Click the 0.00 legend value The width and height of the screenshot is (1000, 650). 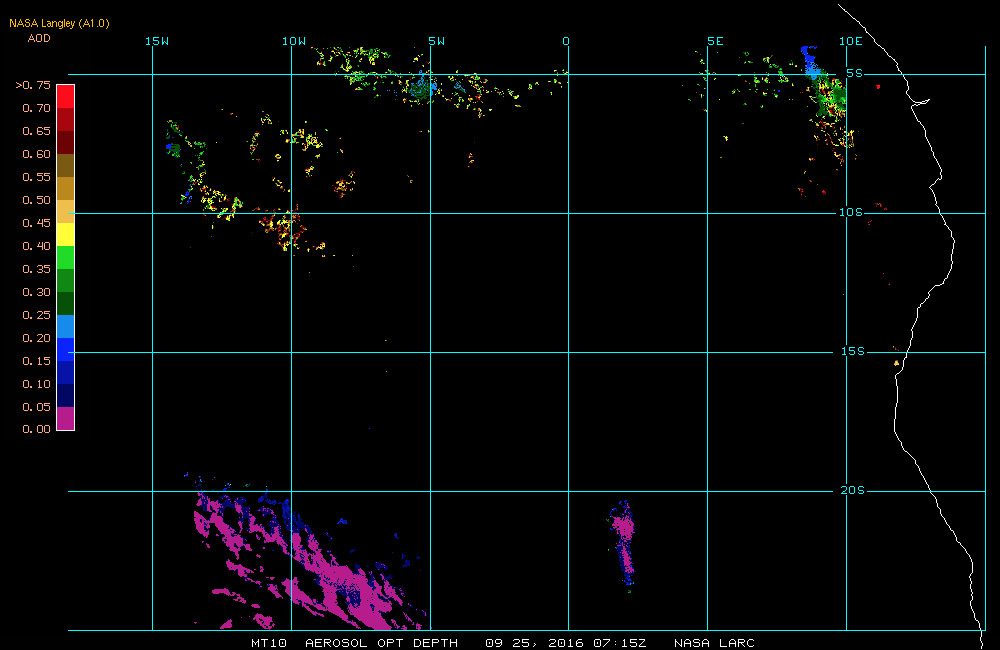point(36,429)
